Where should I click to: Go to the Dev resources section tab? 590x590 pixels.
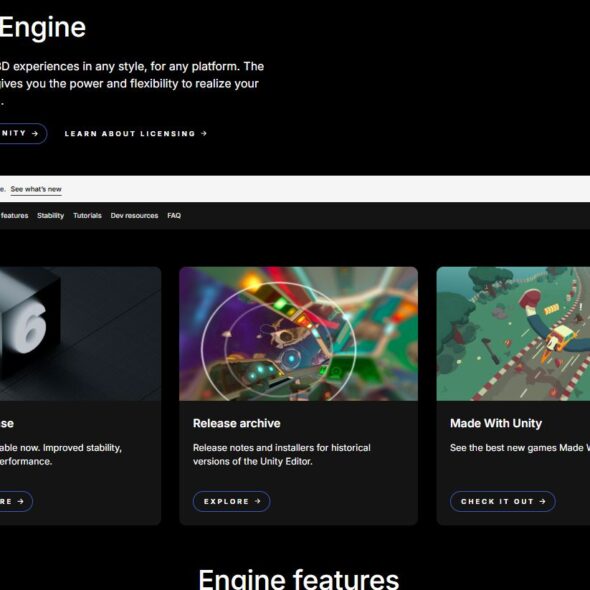(x=134, y=216)
